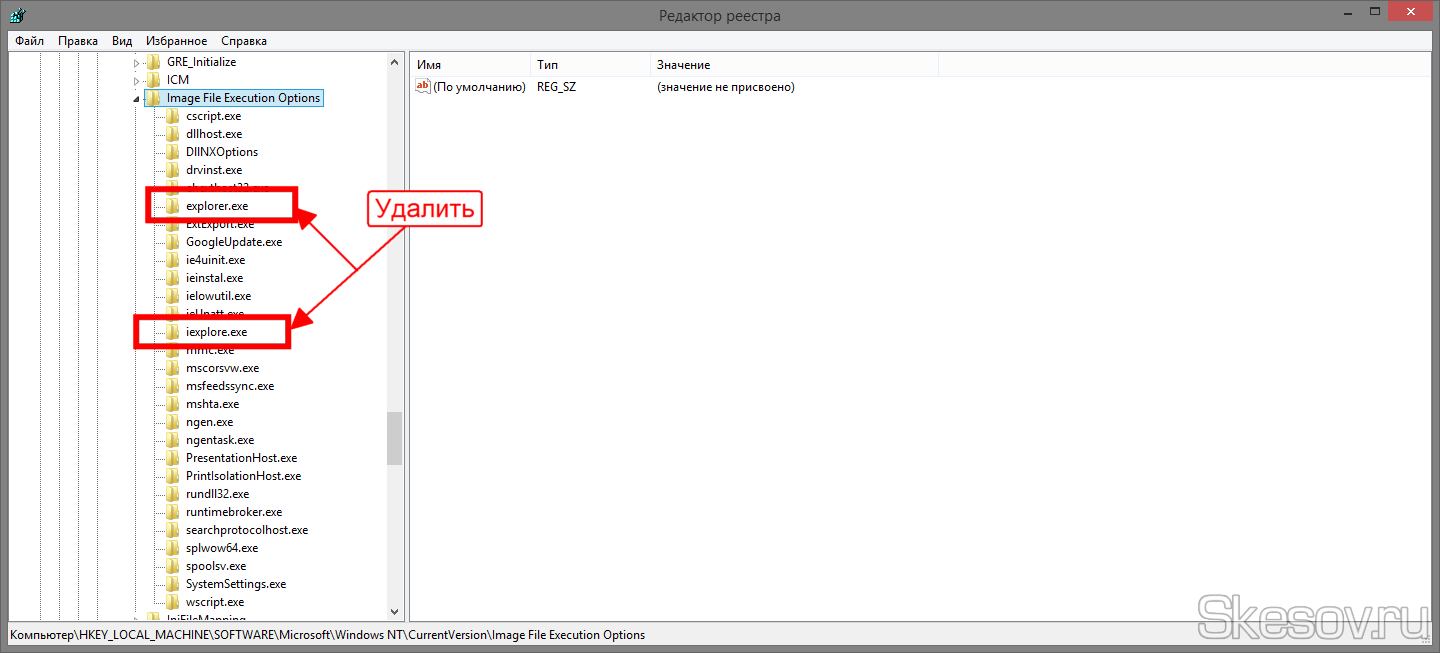Expand the GRE_Initialize tree node
This screenshot has width=1440, height=653.
[x=137, y=62]
